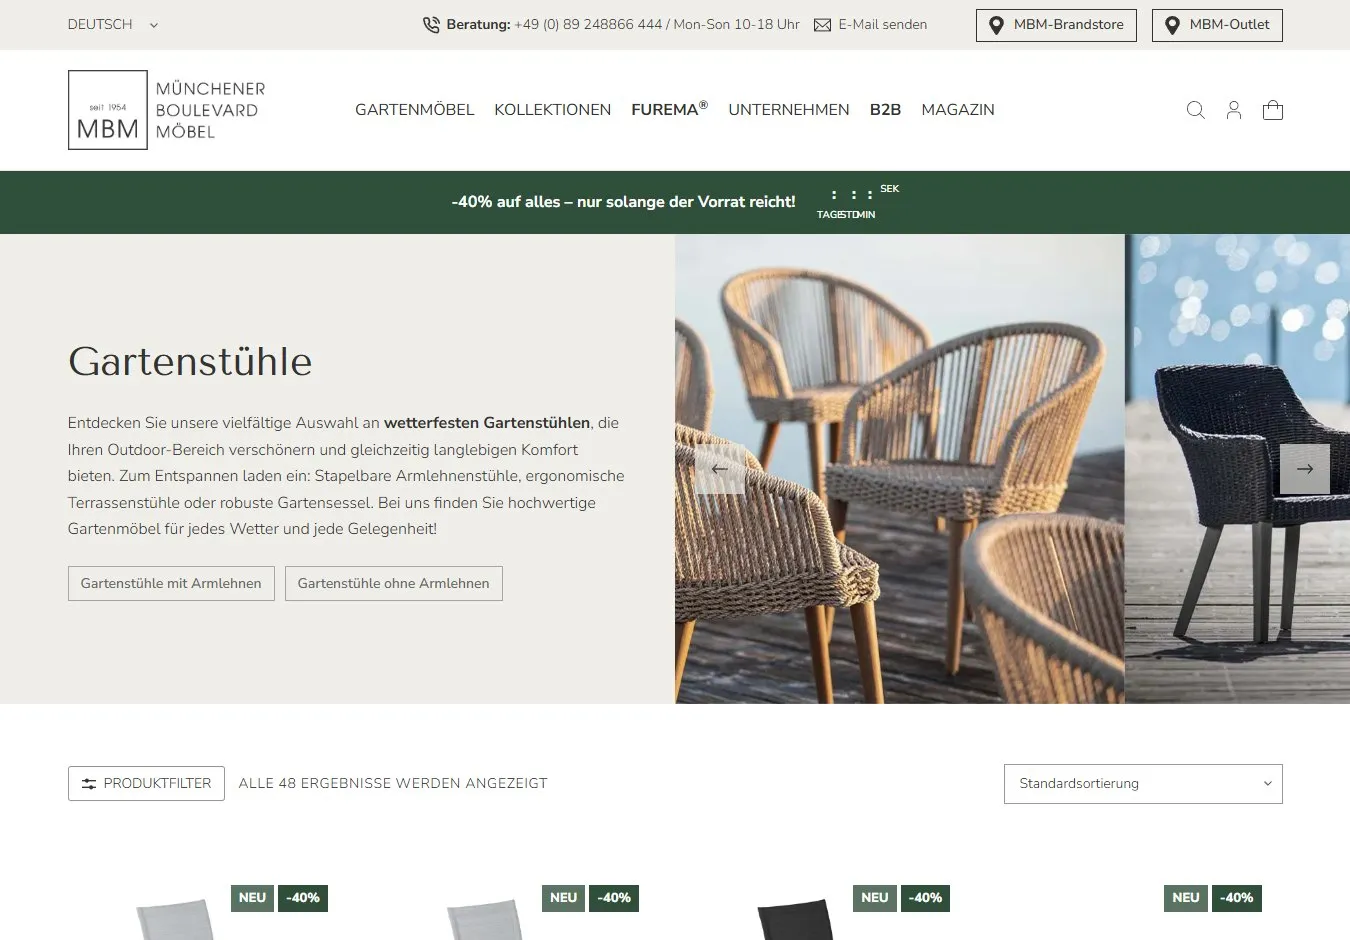Open the KOLLEKTIONEN menu
Viewport: 1350px width, 940px height.
click(552, 110)
